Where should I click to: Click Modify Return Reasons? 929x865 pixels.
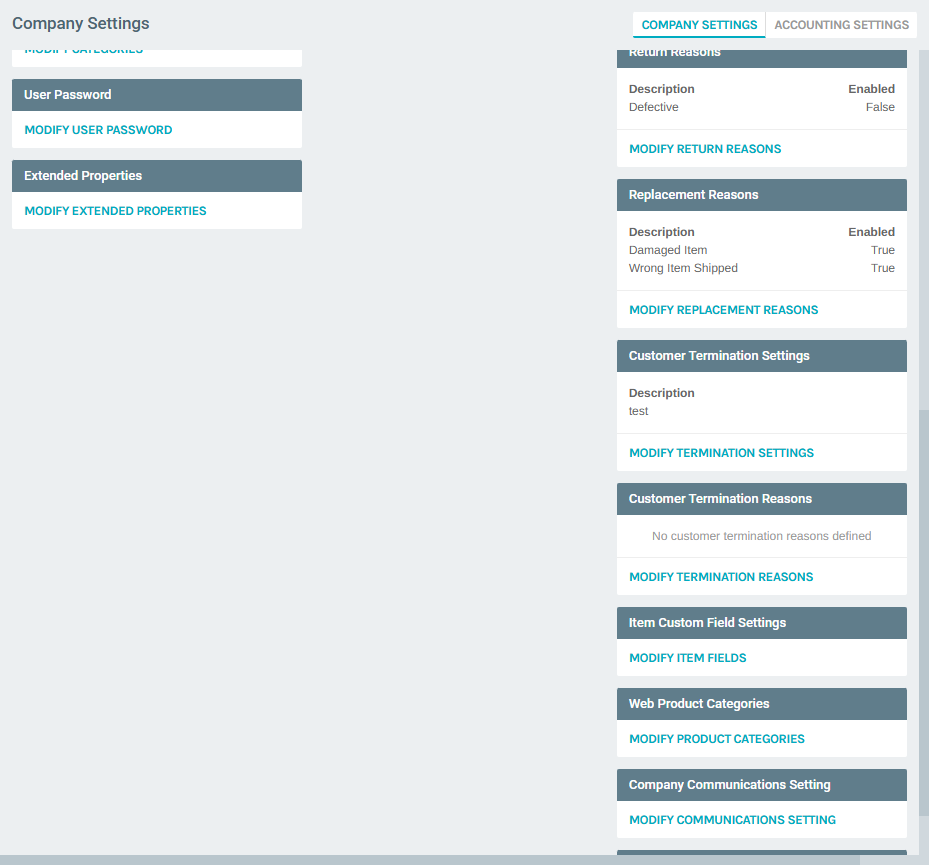tap(705, 148)
